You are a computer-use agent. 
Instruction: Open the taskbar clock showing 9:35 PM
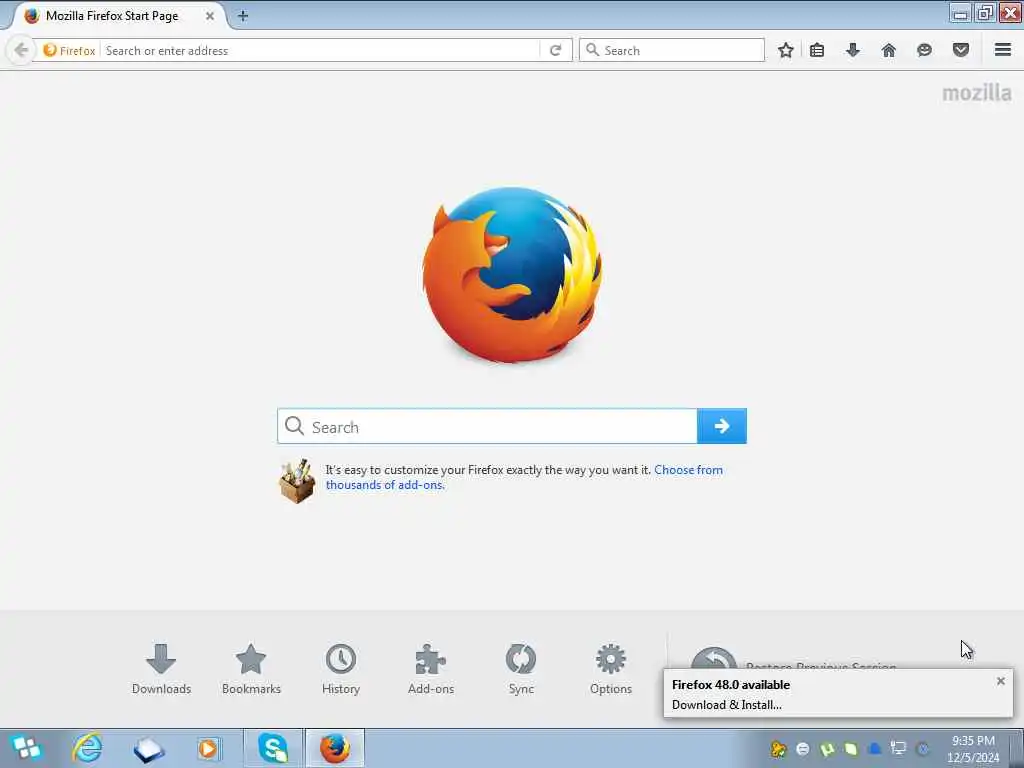pos(973,749)
